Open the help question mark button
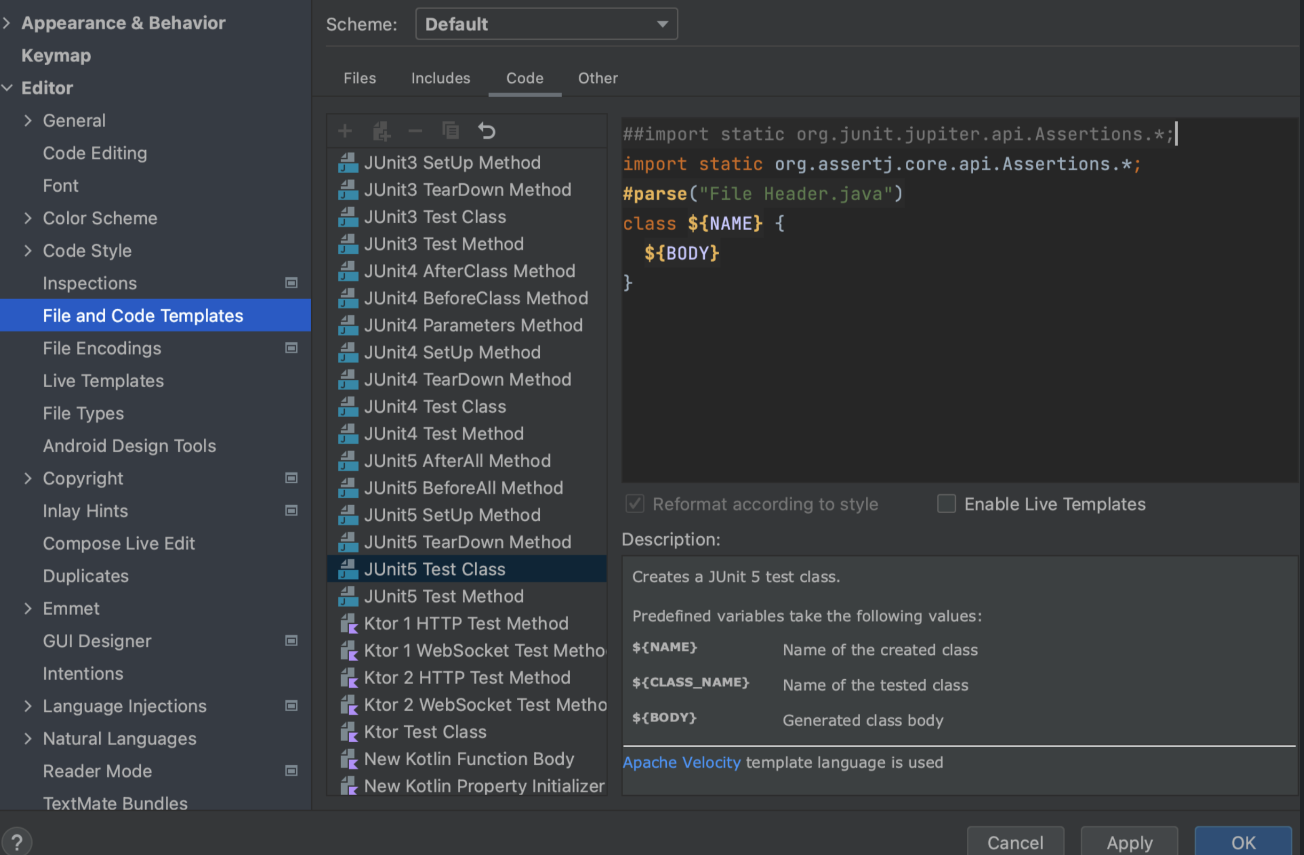 click(x=17, y=842)
